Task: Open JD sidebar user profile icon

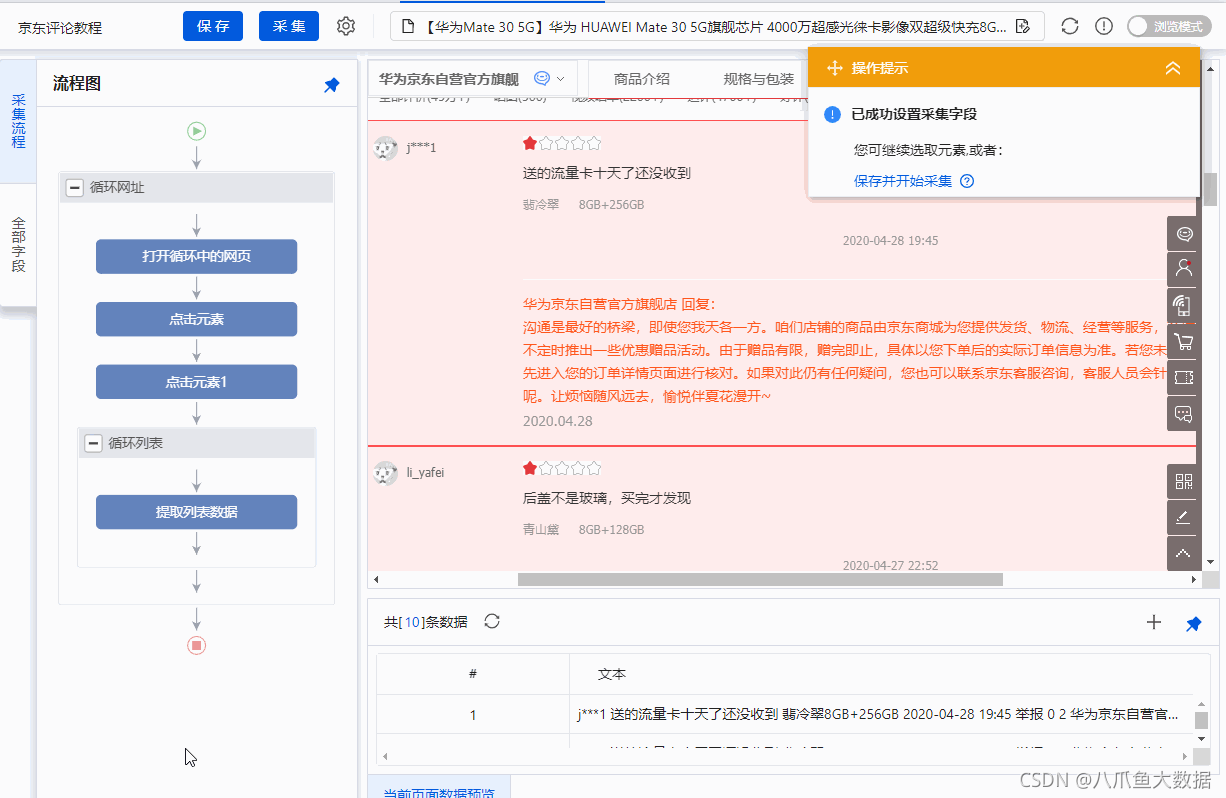Action: [x=1184, y=269]
